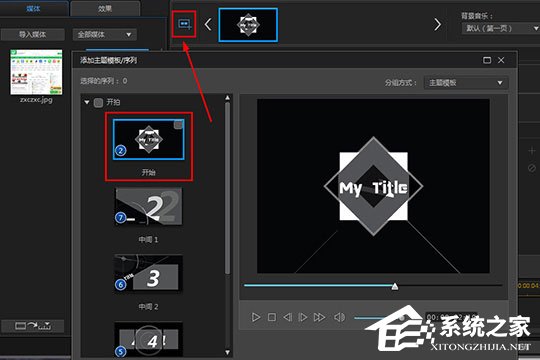Step to next frame in preview
Screen dimensions: 540x360
pyautogui.click(x=303, y=317)
